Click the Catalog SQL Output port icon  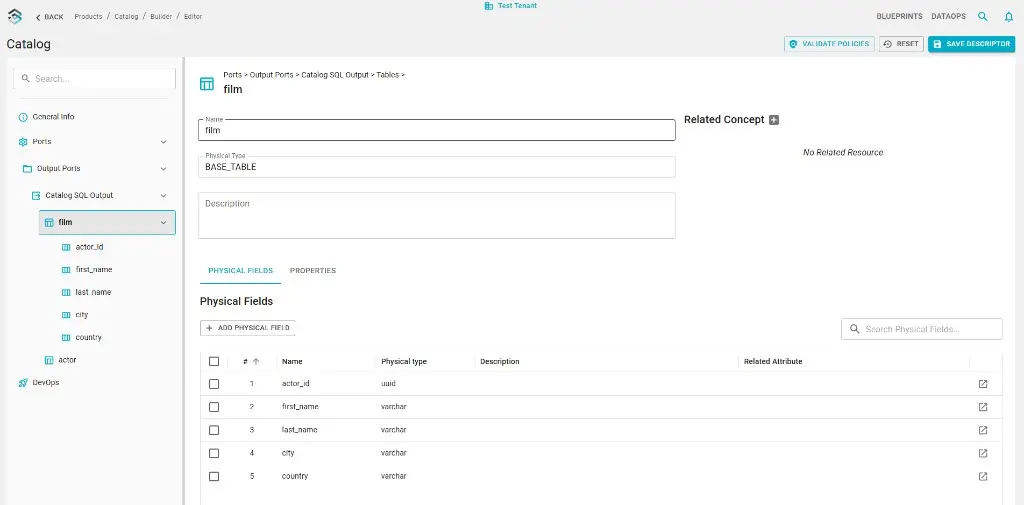(x=36, y=195)
